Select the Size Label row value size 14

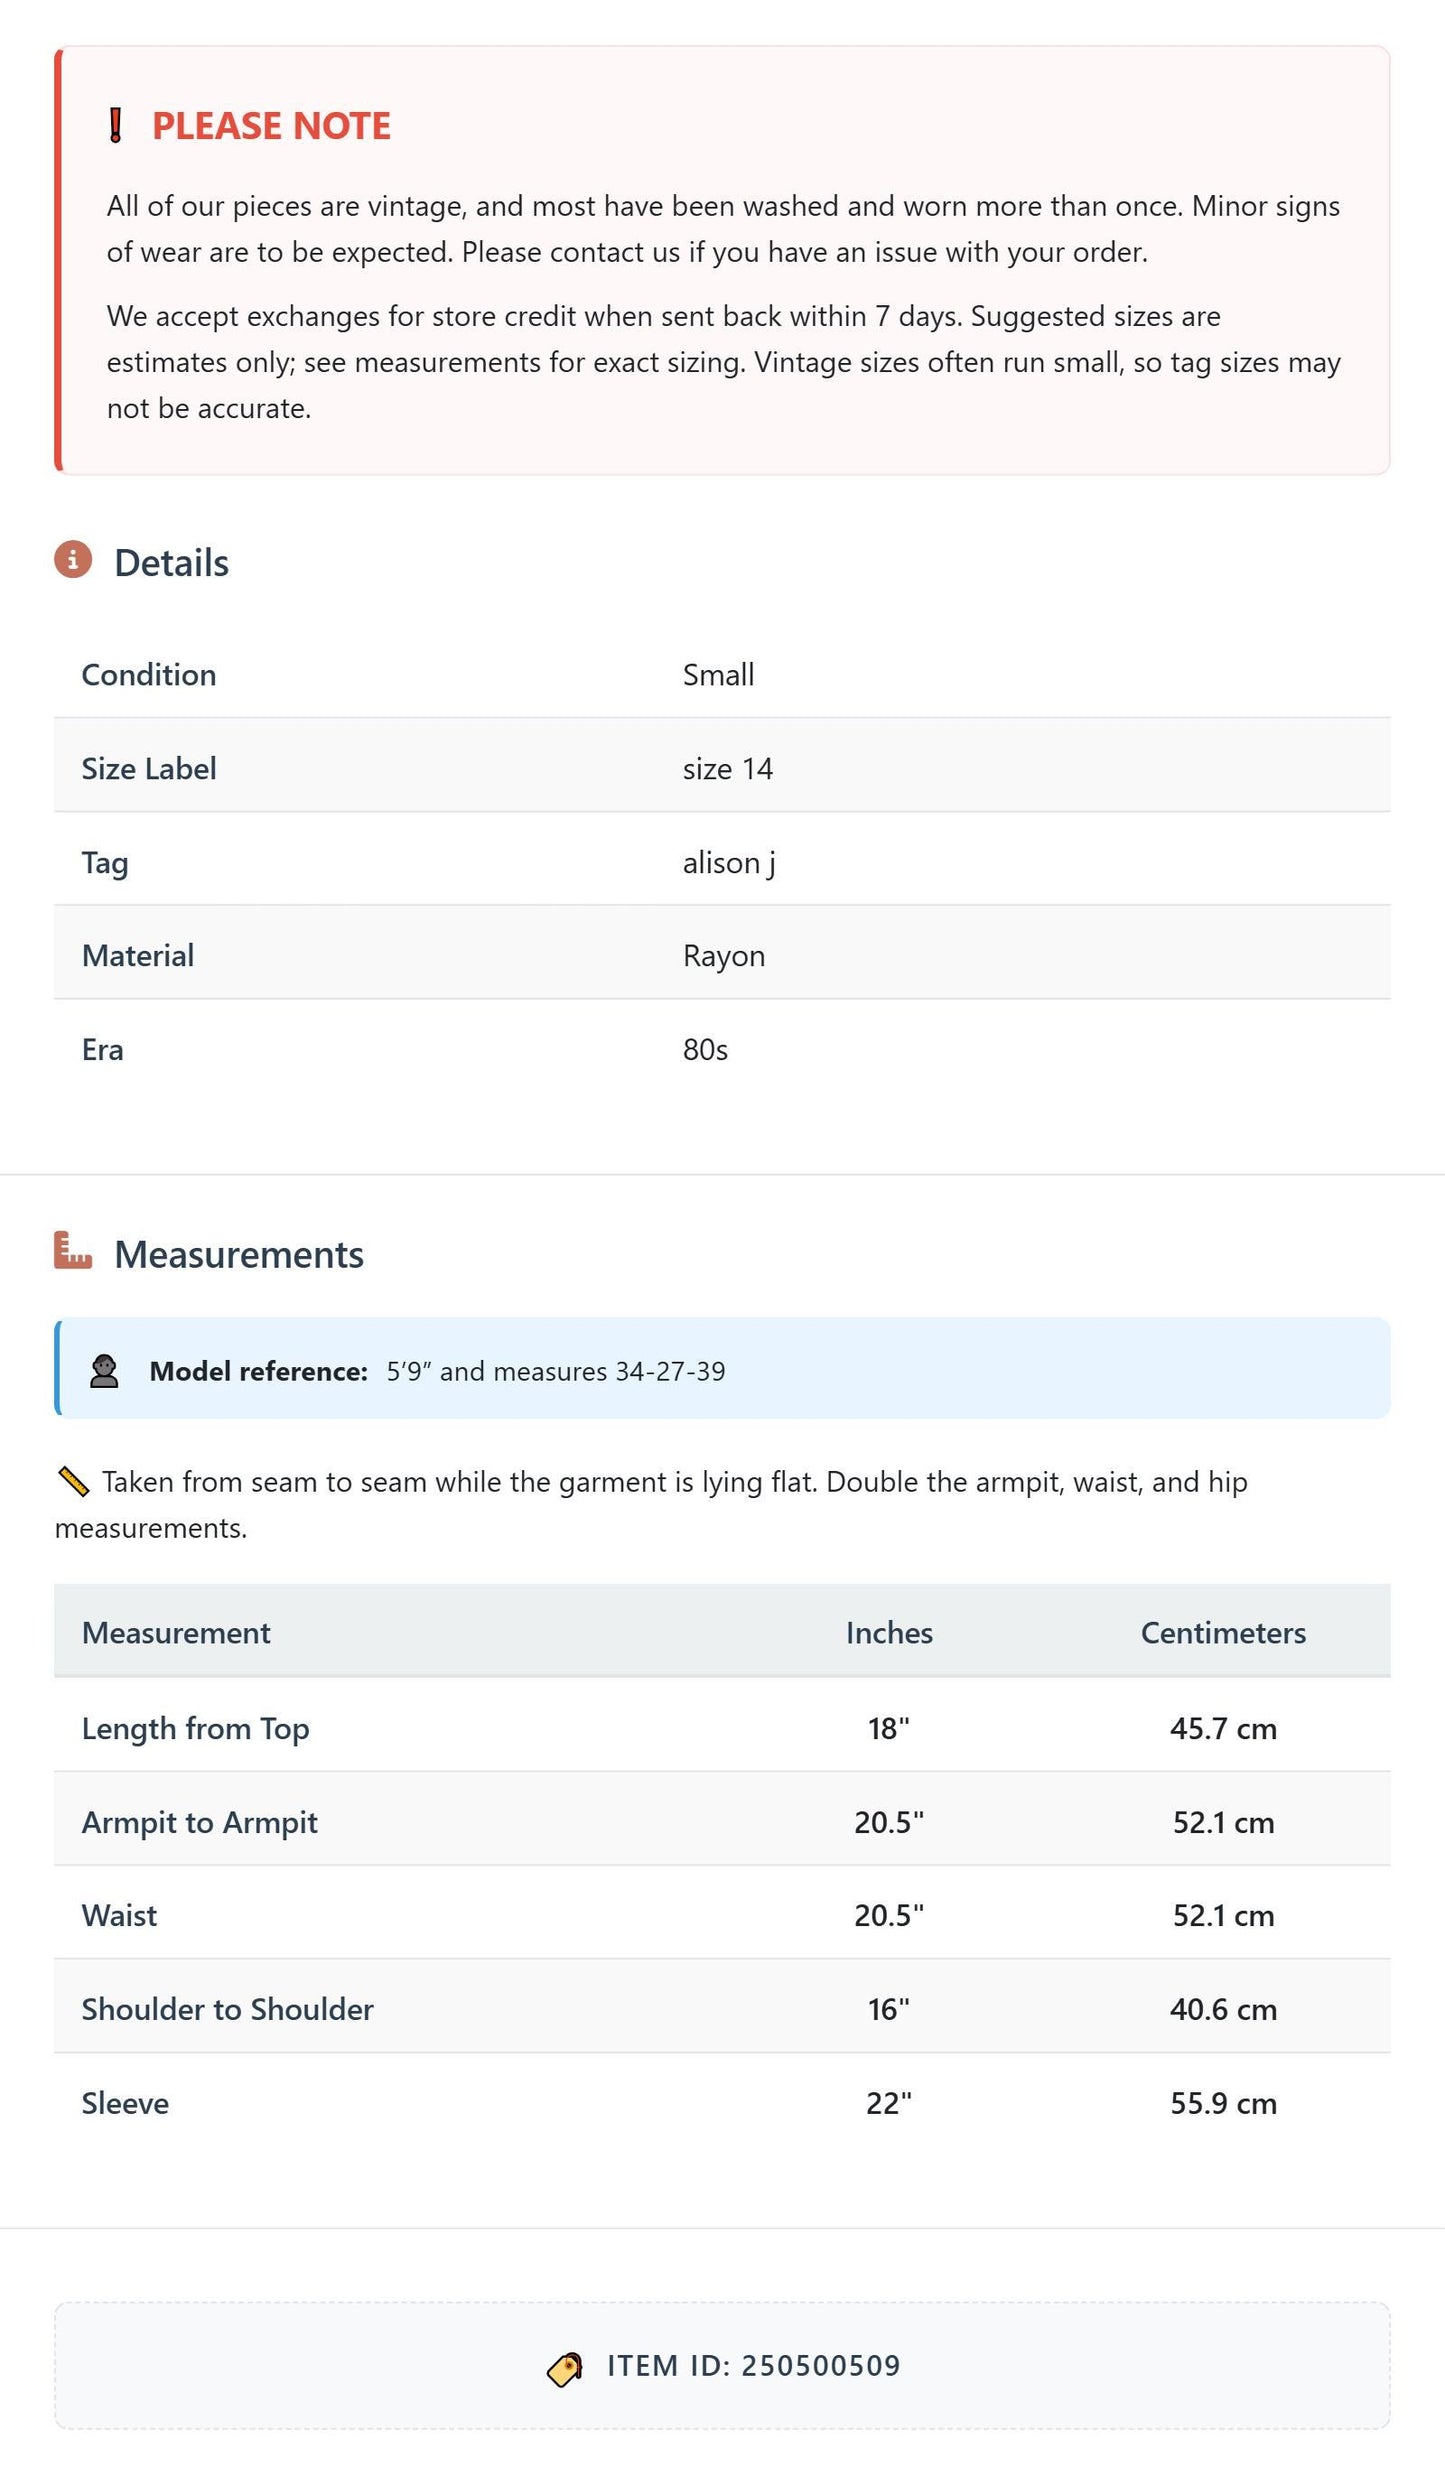pyautogui.click(x=728, y=769)
